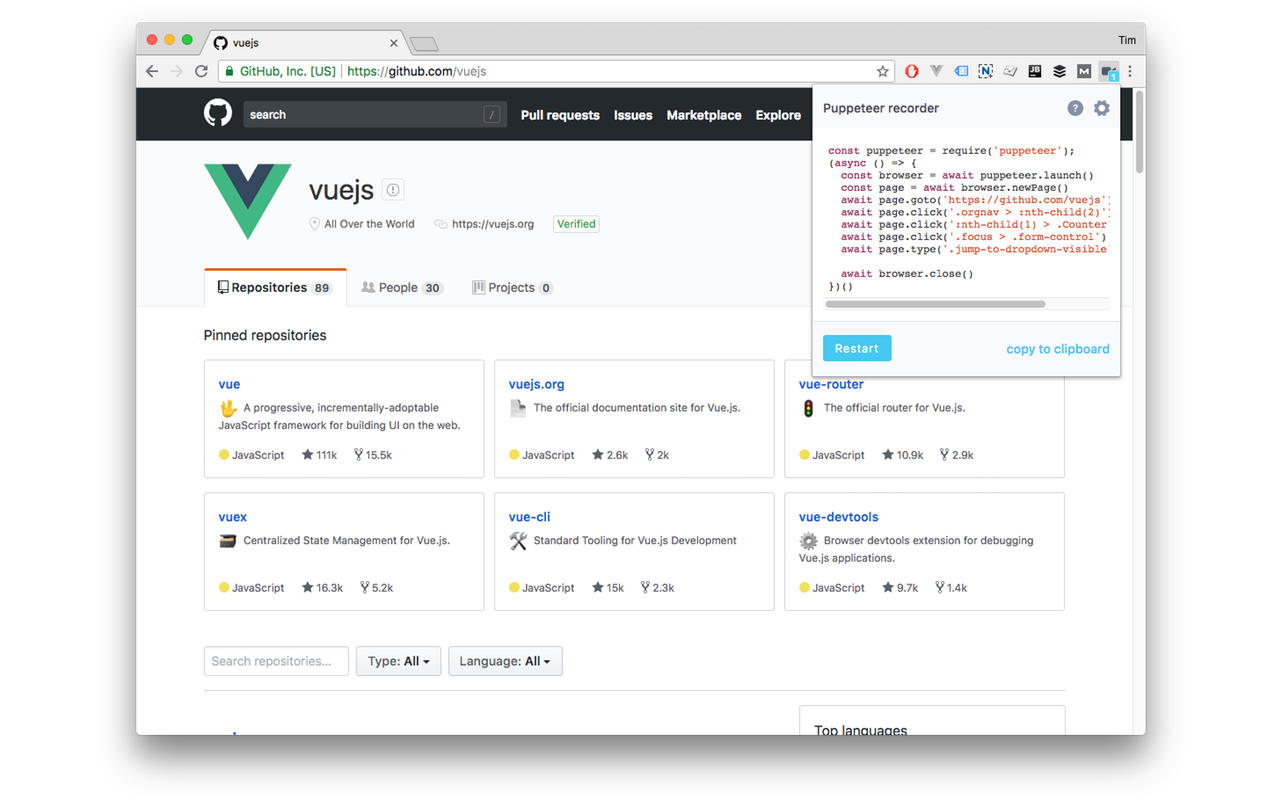Click the horizontal scrollbar under the code
This screenshot has width=1280, height=800.
[x=935, y=304]
